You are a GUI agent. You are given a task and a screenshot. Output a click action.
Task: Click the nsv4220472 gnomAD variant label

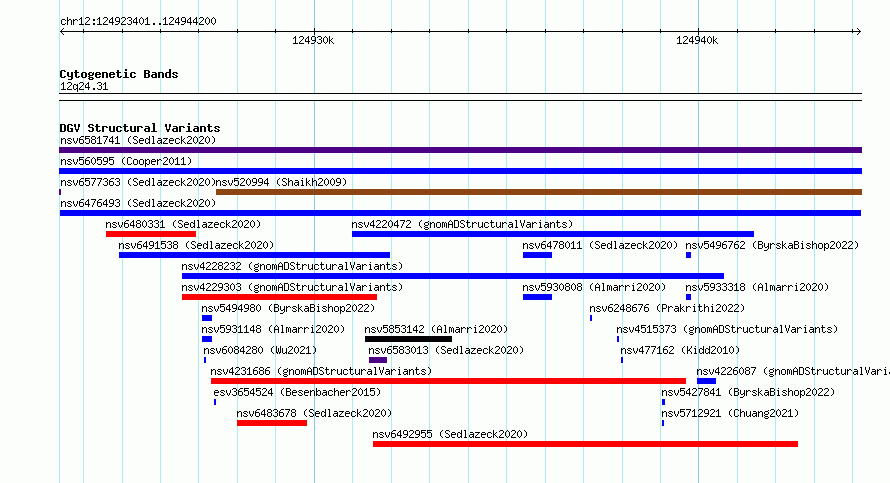[x=462, y=224]
